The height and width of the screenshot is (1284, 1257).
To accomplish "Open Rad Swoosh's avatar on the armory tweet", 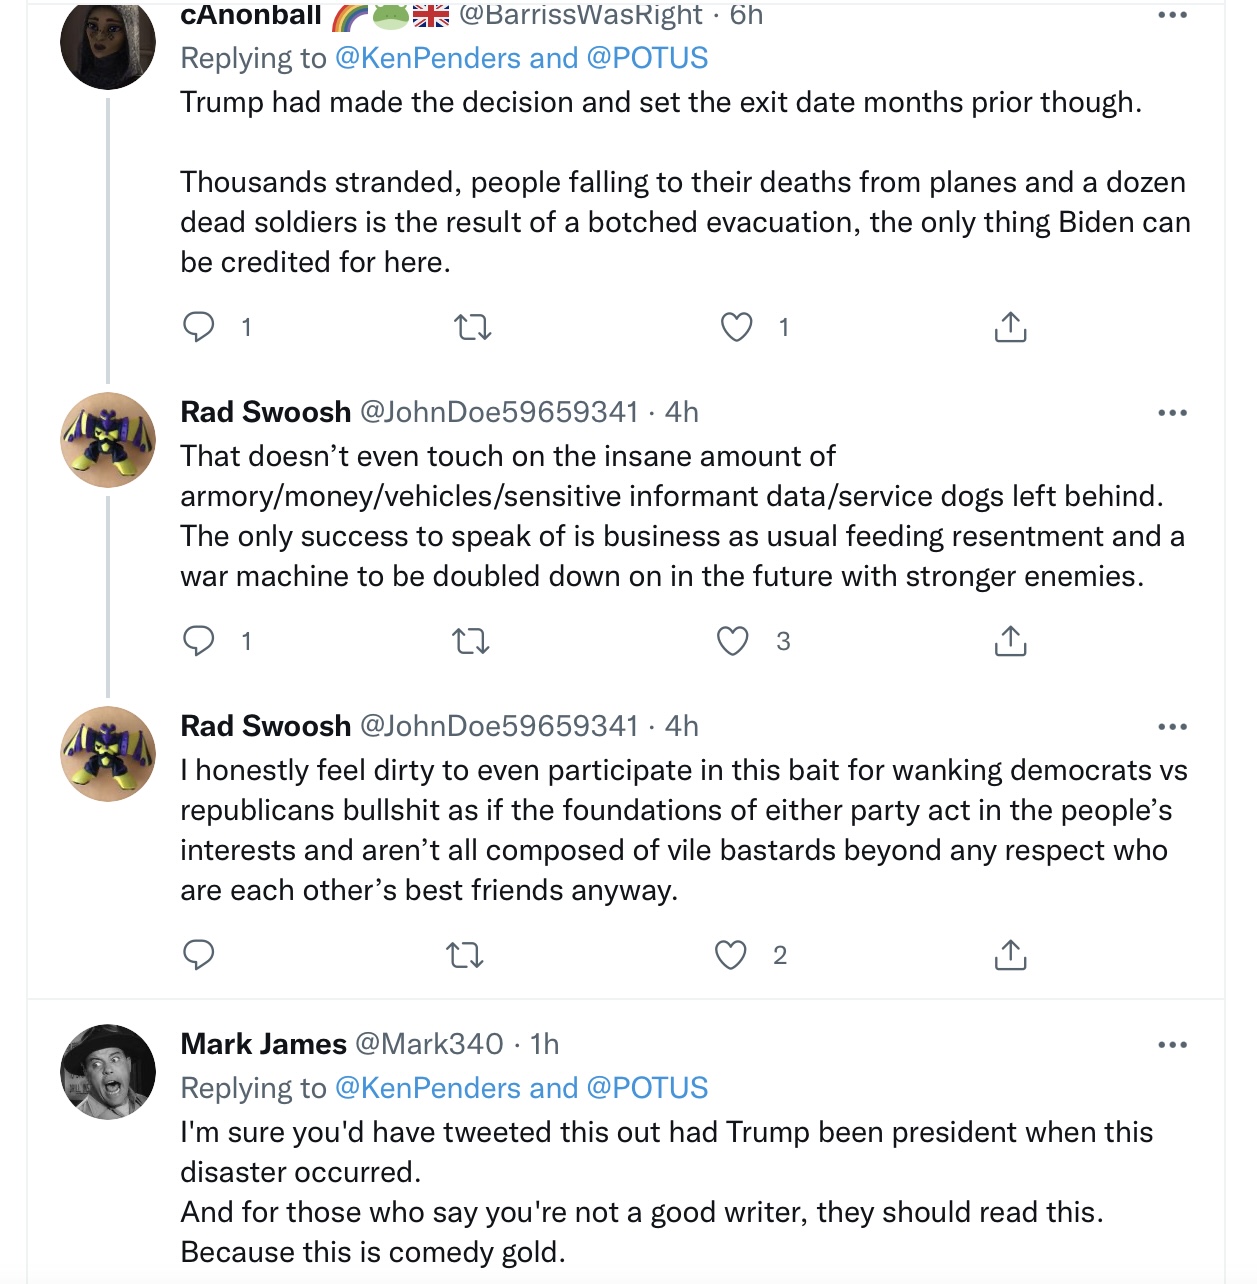I will click(x=108, y=440).
